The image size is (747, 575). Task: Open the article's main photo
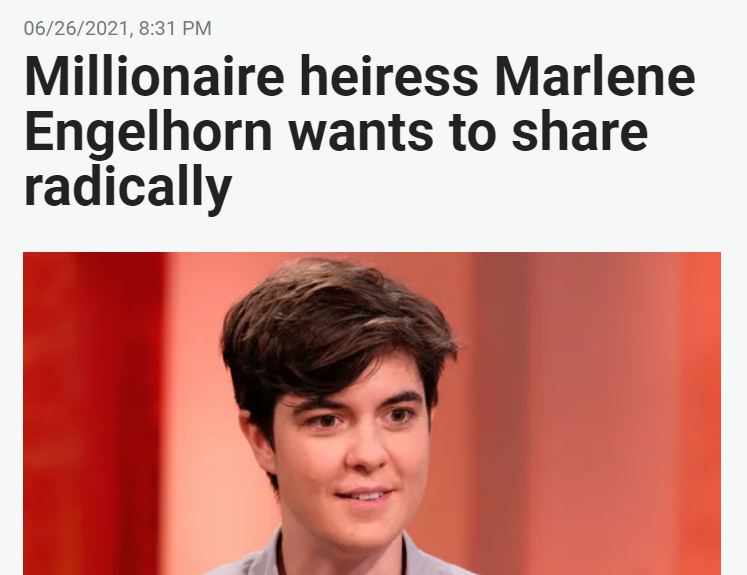tap(372, 414)
